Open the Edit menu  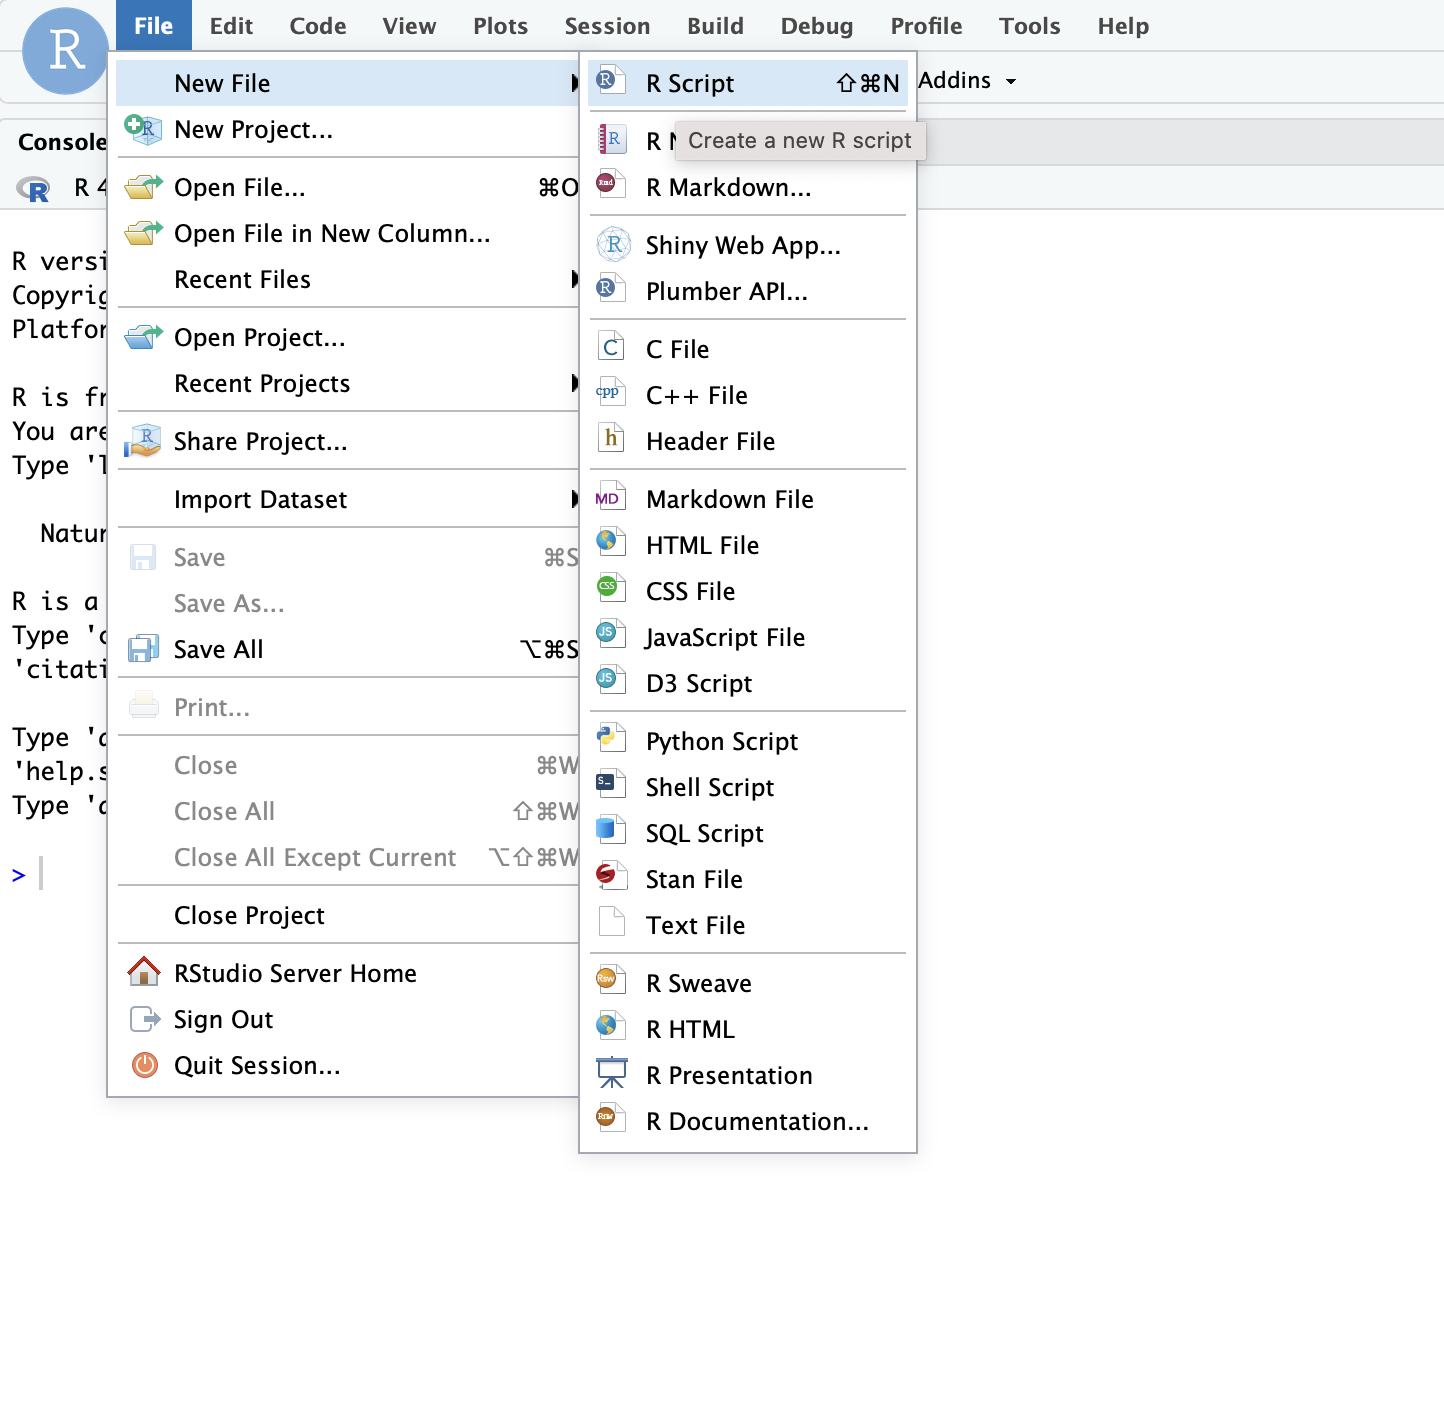pyautogui.click(x=231, y=26)
